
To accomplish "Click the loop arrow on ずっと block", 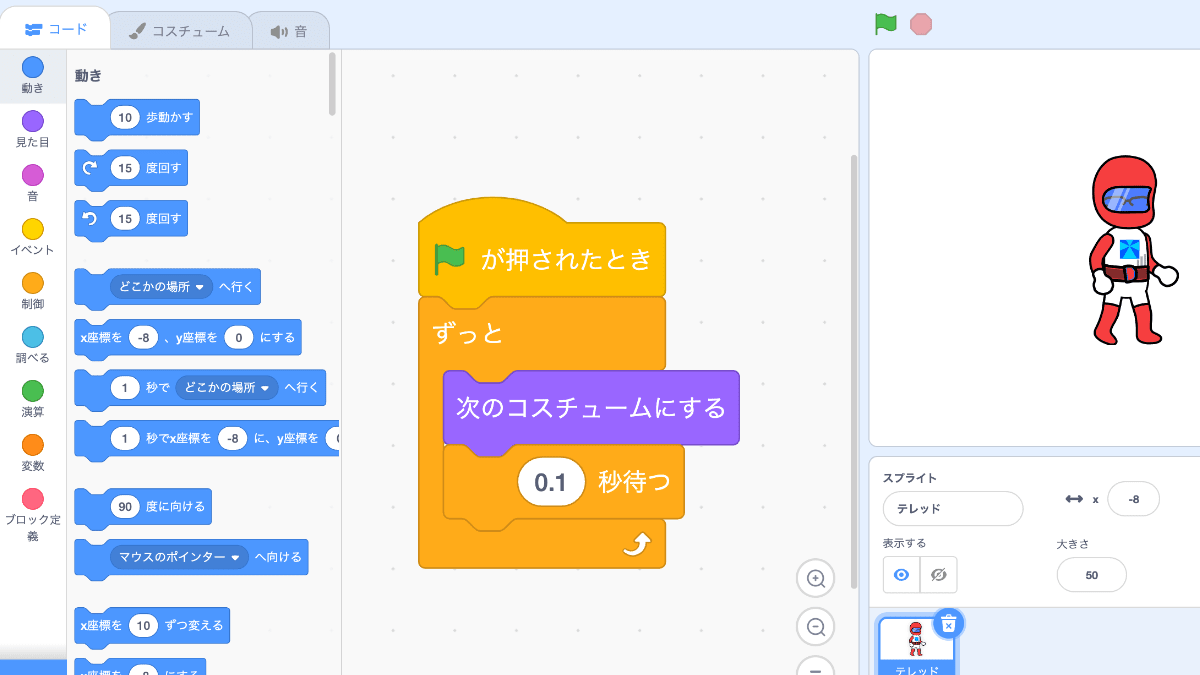I will (638, 544).
